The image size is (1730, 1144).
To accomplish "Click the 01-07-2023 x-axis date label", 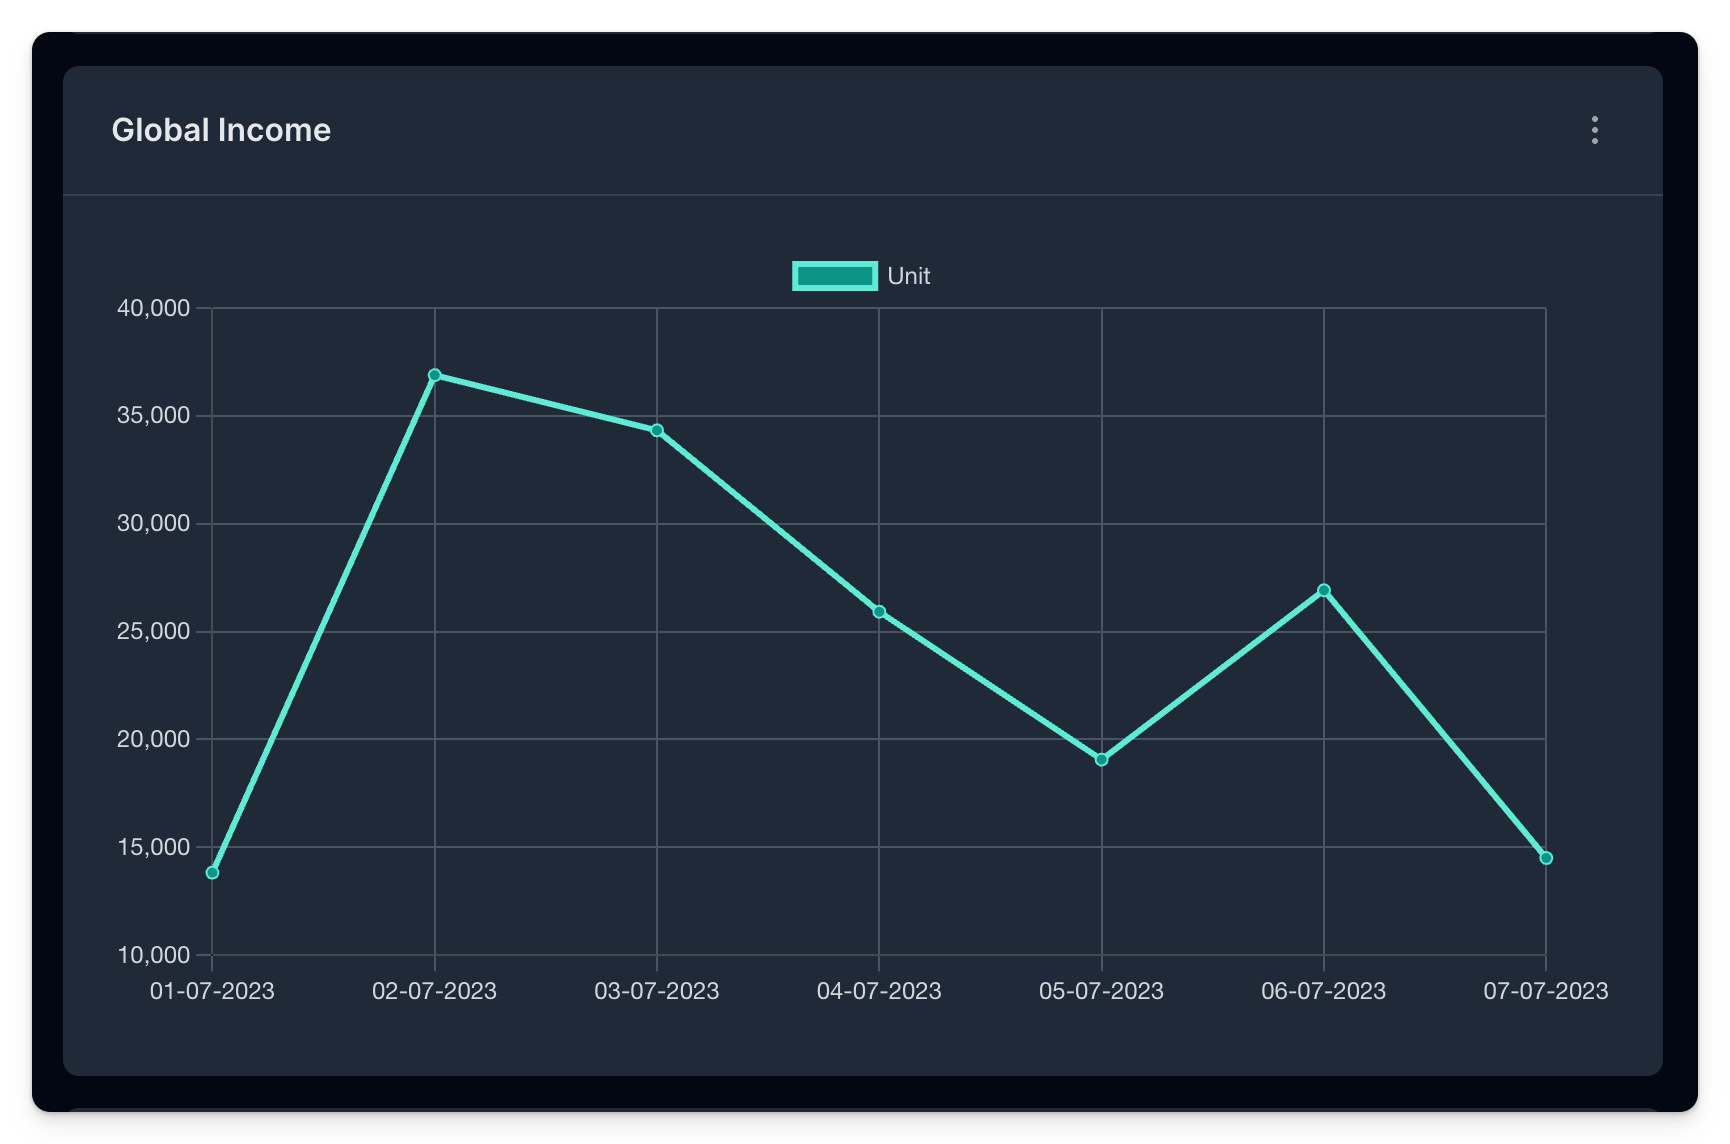I will 212,991.
